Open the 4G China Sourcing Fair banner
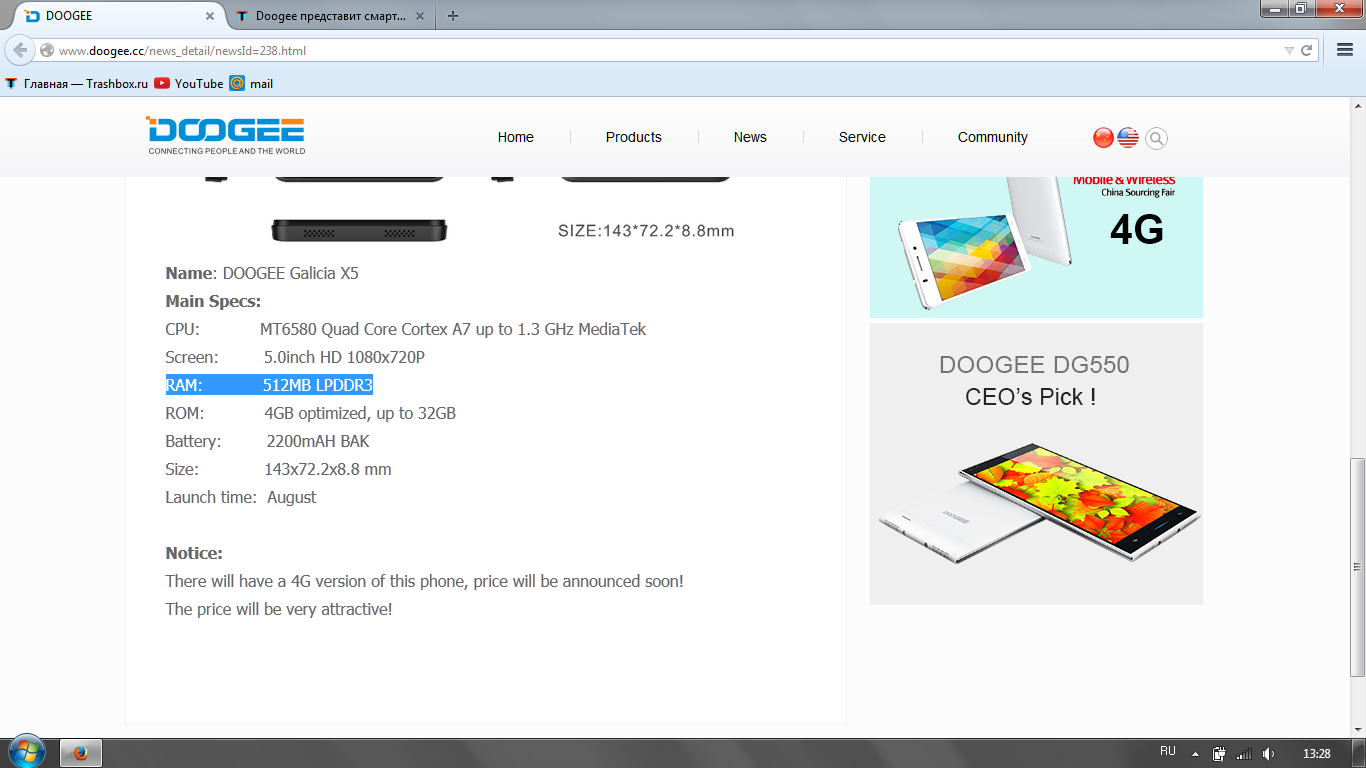The height and width of the screenshot is (768, 1366). point(1036,247)
